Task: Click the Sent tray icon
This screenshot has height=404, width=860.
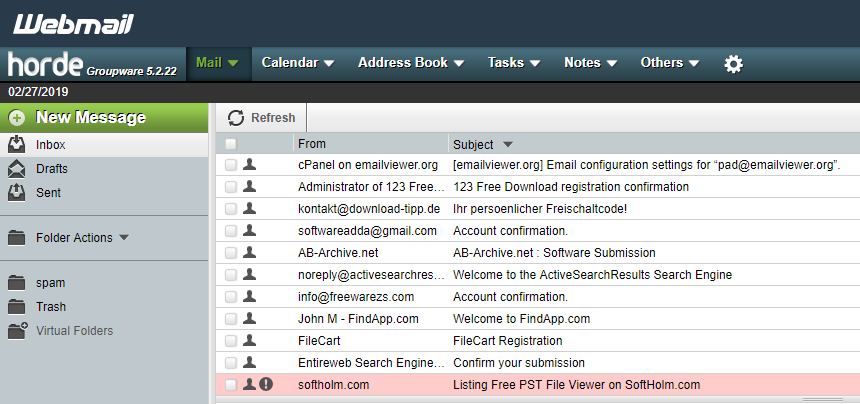Action: pyautogui.click(x=16, y=192)
